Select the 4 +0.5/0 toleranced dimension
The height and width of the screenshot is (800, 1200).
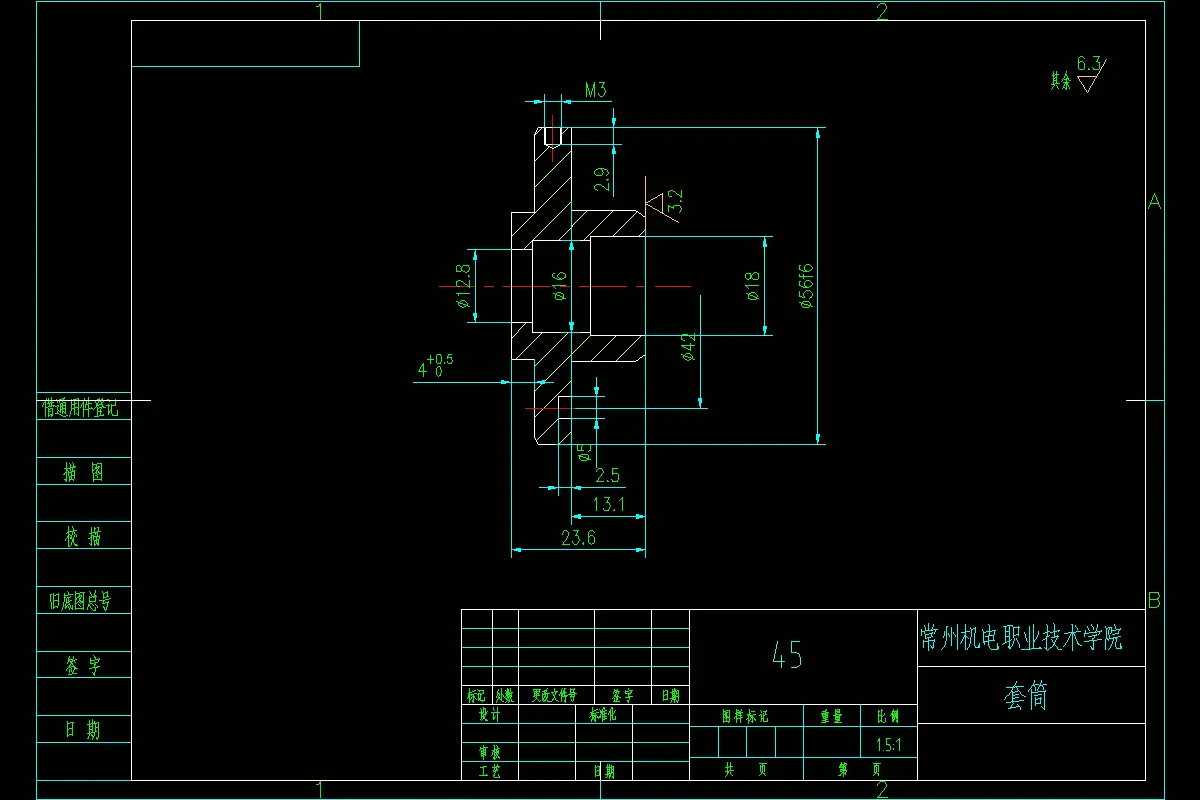(x=436, y=366)
